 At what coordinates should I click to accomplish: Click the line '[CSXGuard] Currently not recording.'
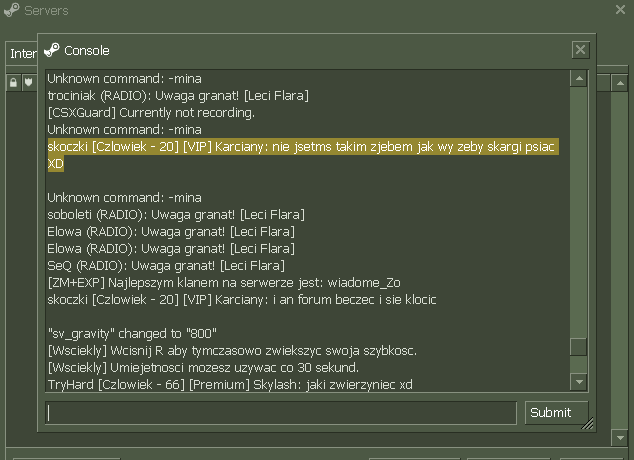tap(151, 113)
